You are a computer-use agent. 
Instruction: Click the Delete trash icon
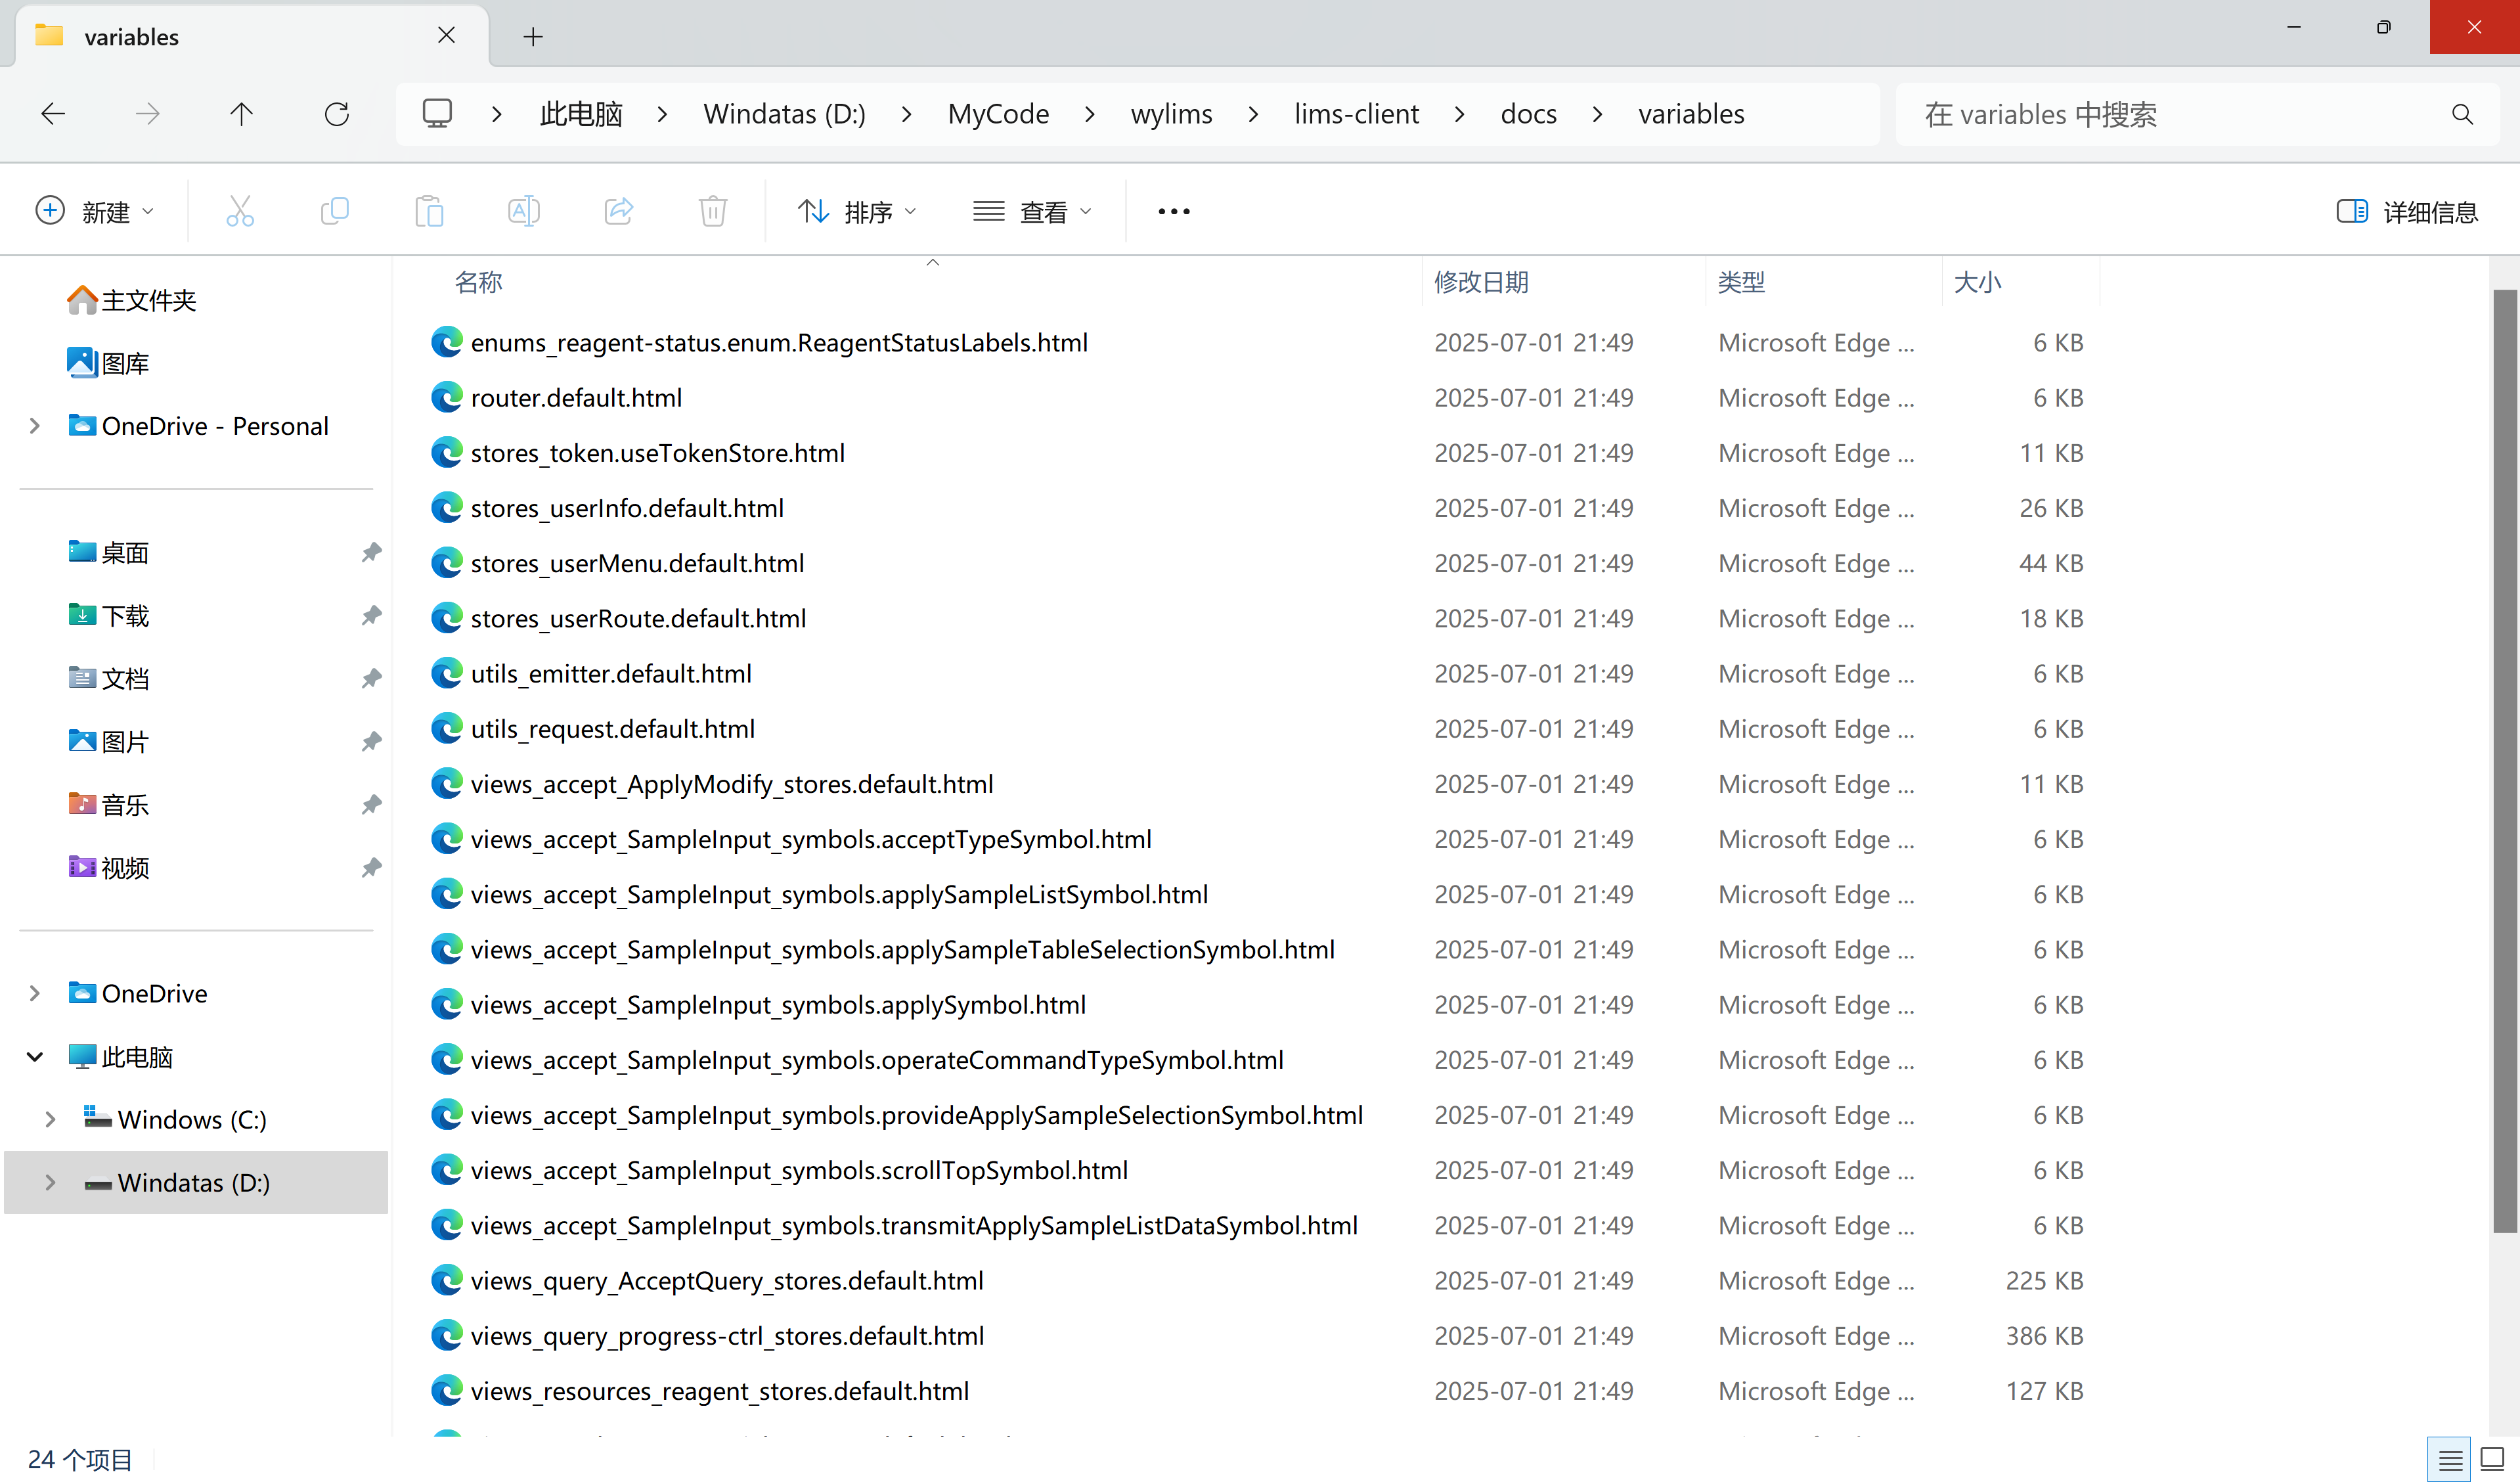pos(712,211)
